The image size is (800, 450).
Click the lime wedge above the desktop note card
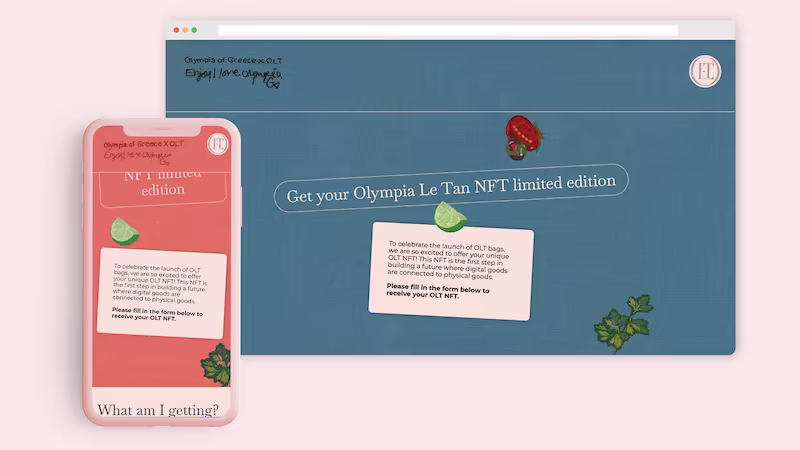(x=450, y=216)
